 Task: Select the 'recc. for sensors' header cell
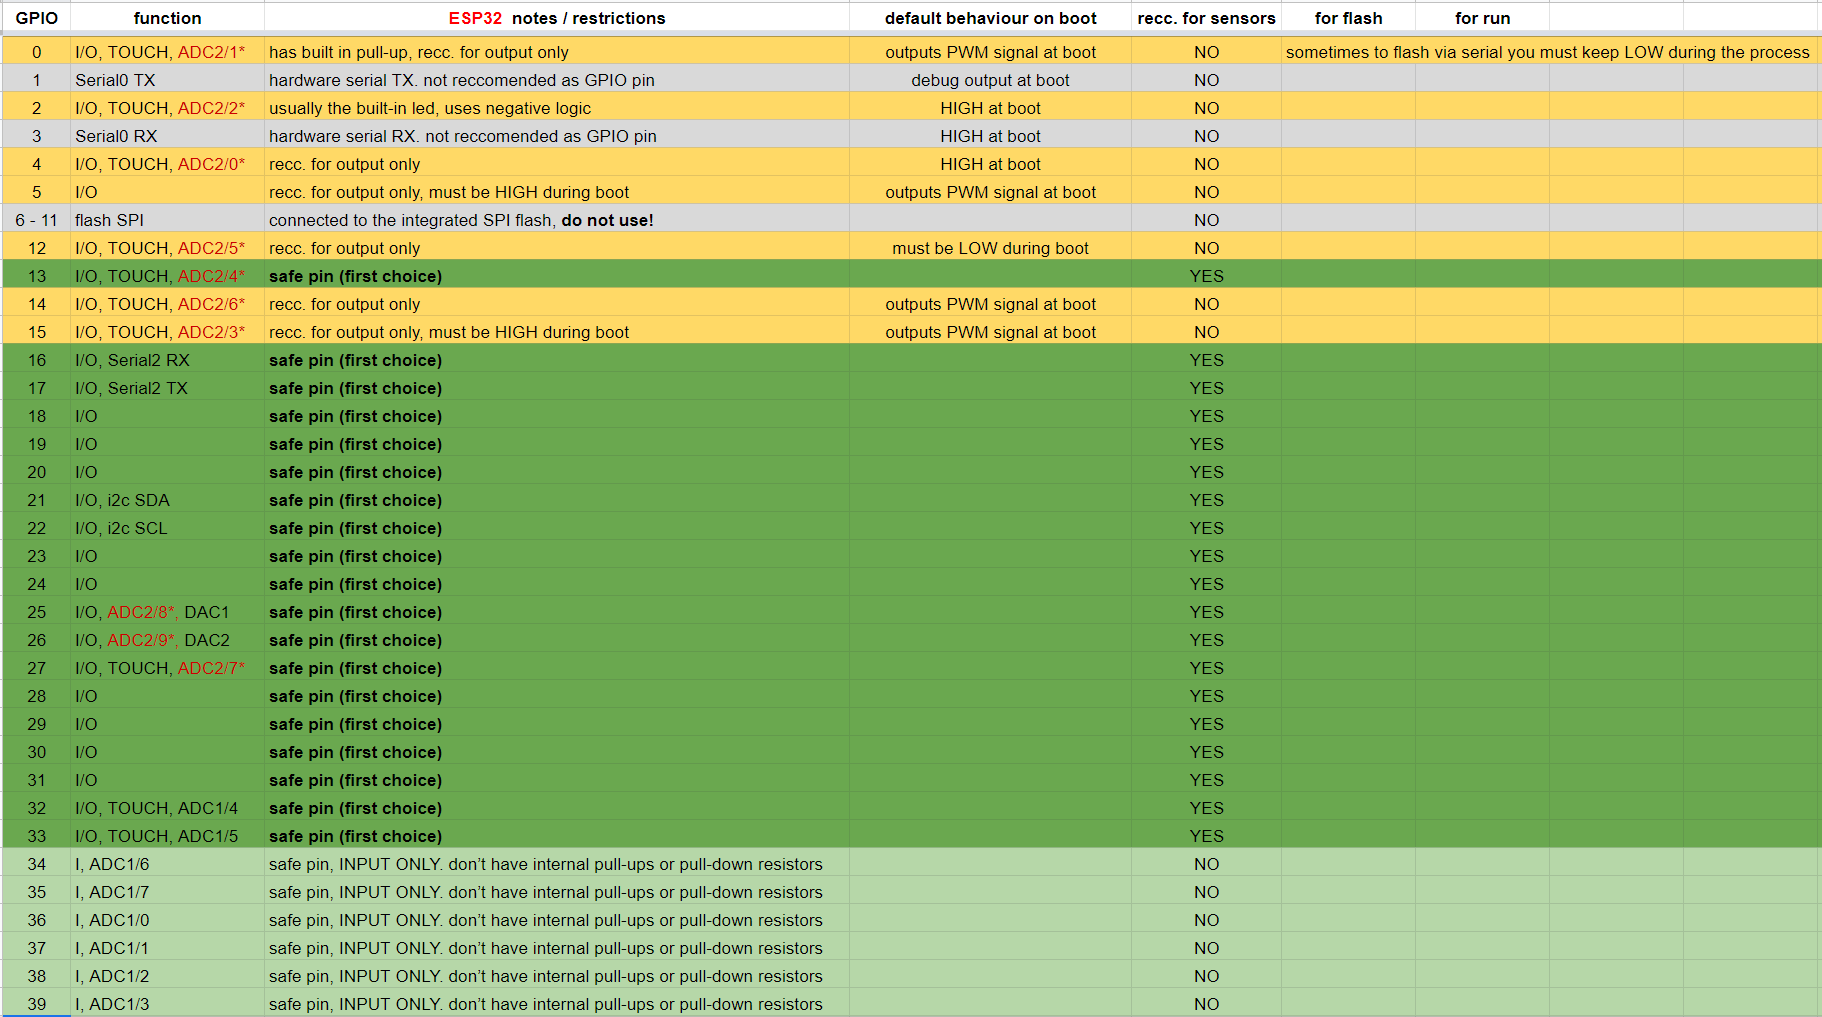1206,18
